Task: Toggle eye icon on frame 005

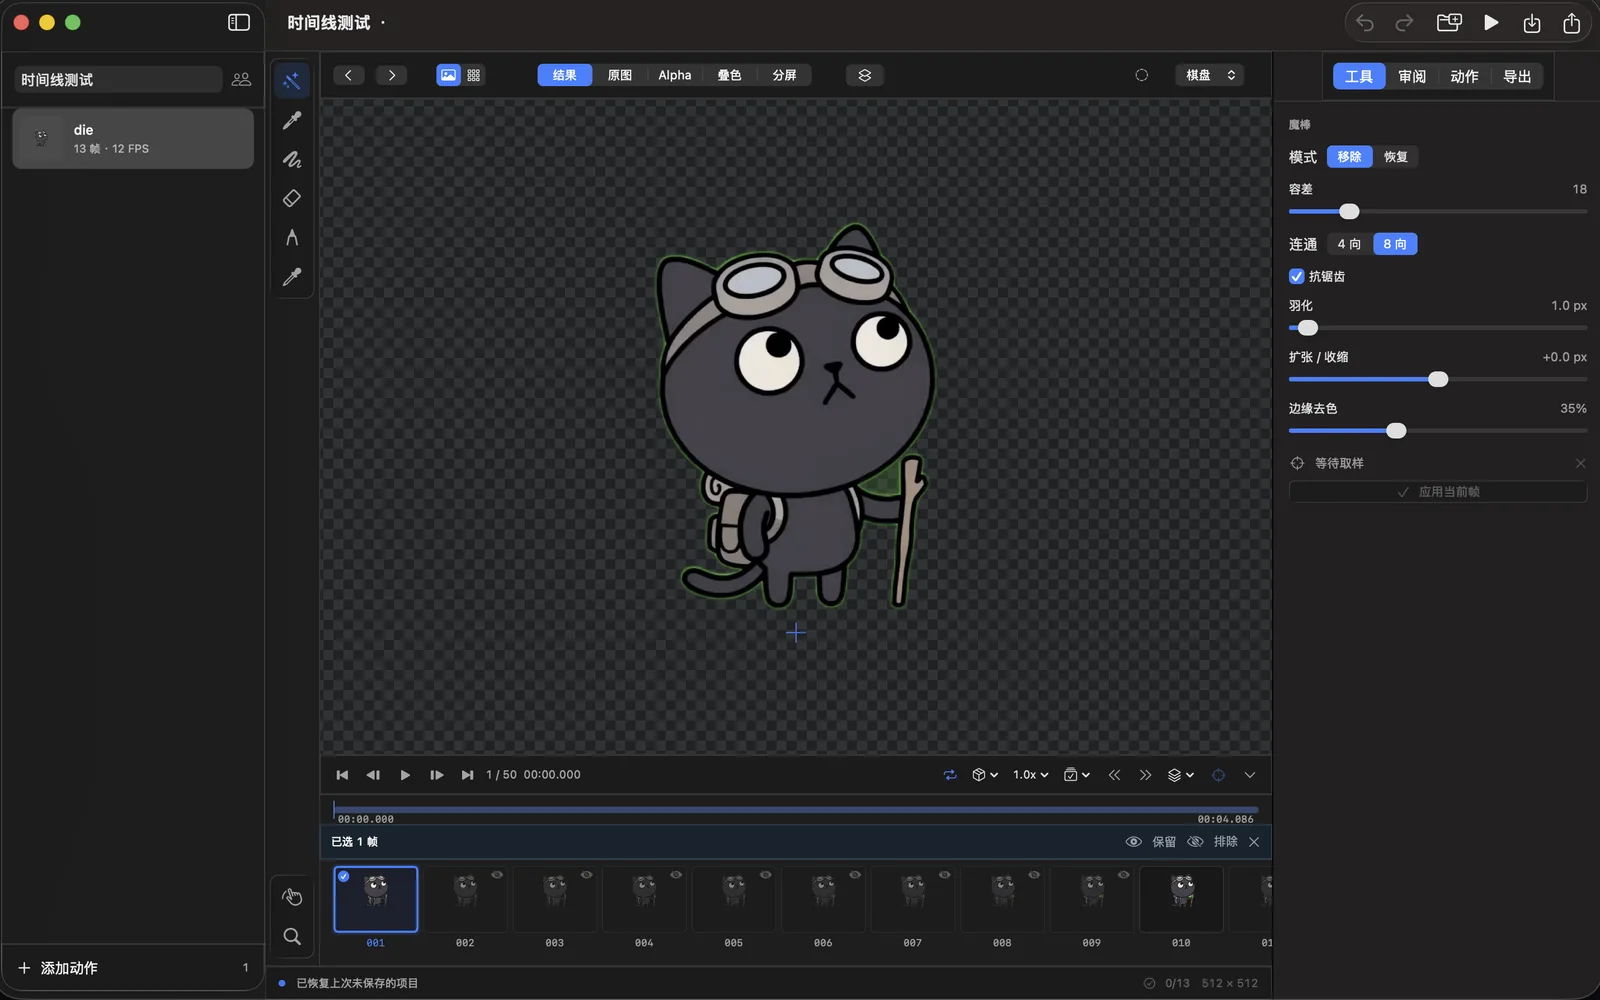Action: 765,875
